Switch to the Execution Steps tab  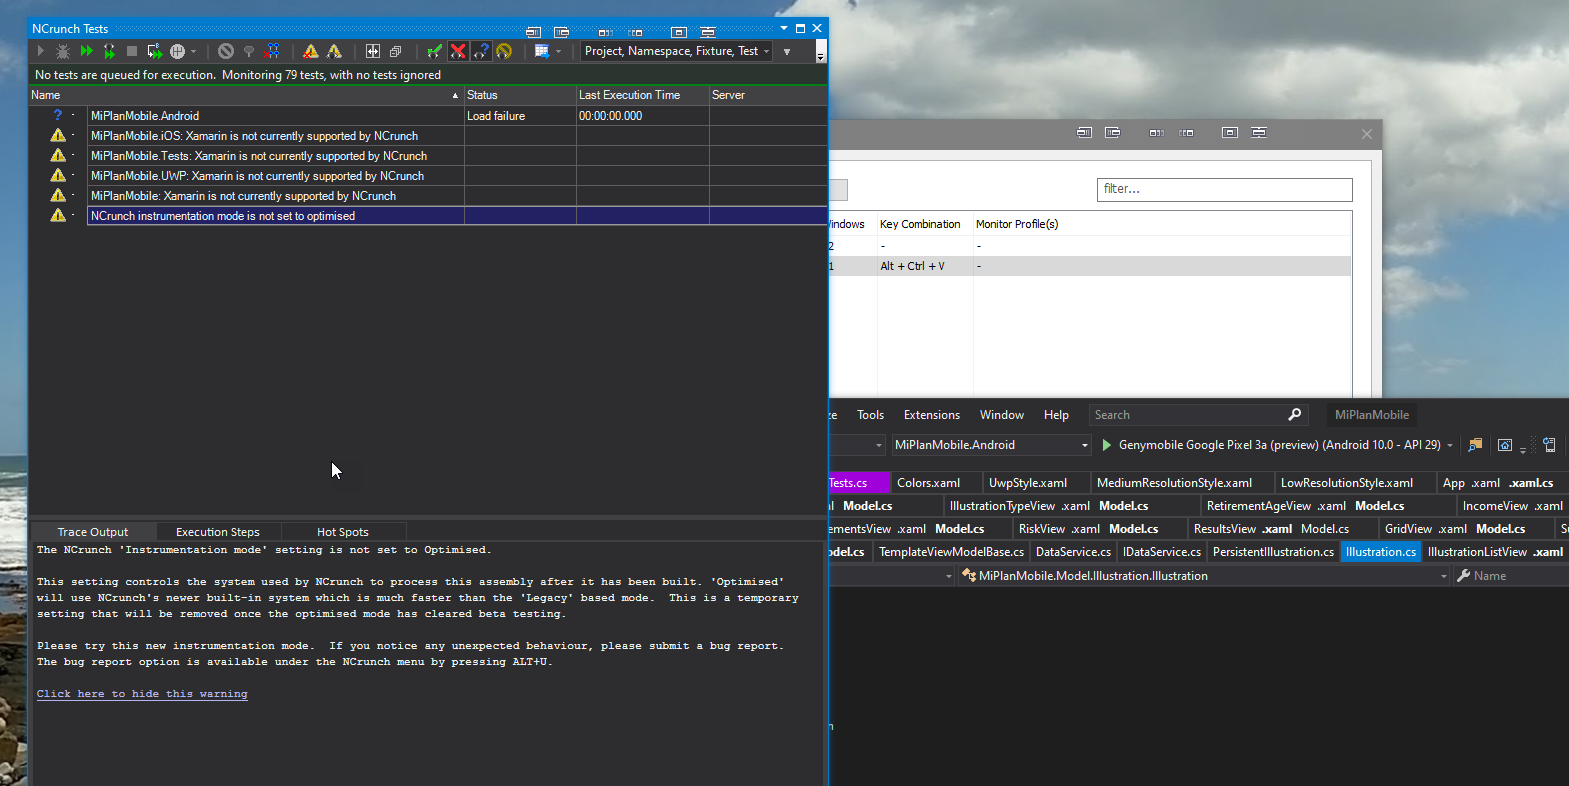click(x=217, y=532)
